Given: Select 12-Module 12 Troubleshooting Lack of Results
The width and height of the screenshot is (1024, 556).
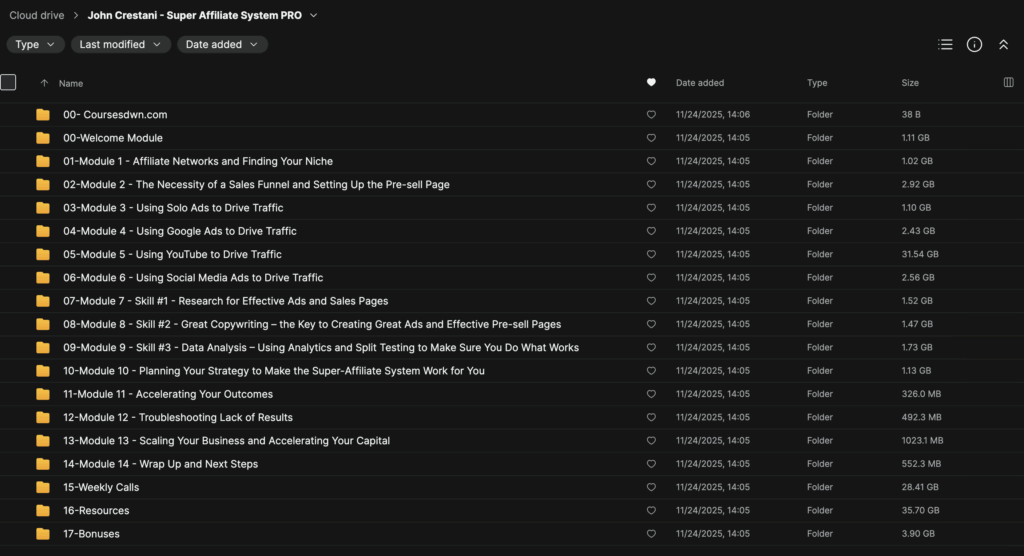Looking at the screenshot, I should click(177, 417).
